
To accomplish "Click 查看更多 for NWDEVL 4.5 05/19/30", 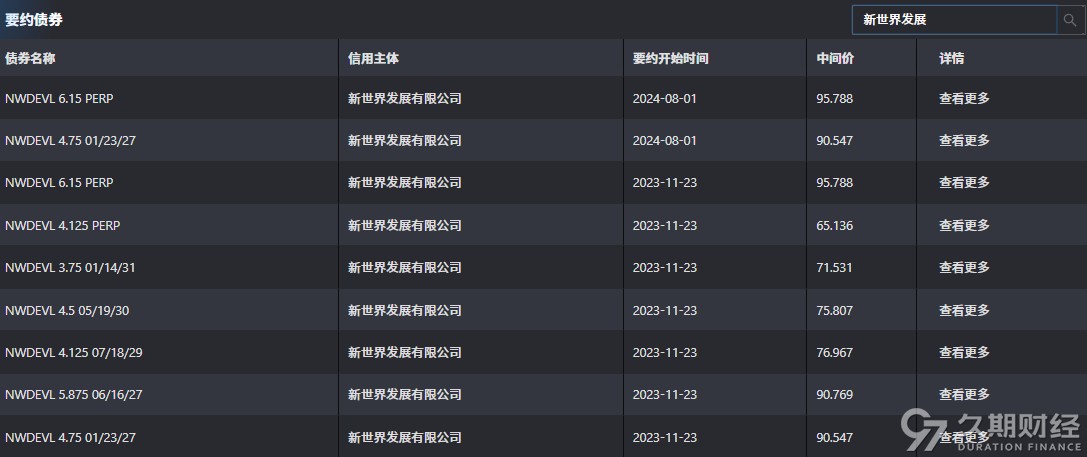I will coord(964,310).
